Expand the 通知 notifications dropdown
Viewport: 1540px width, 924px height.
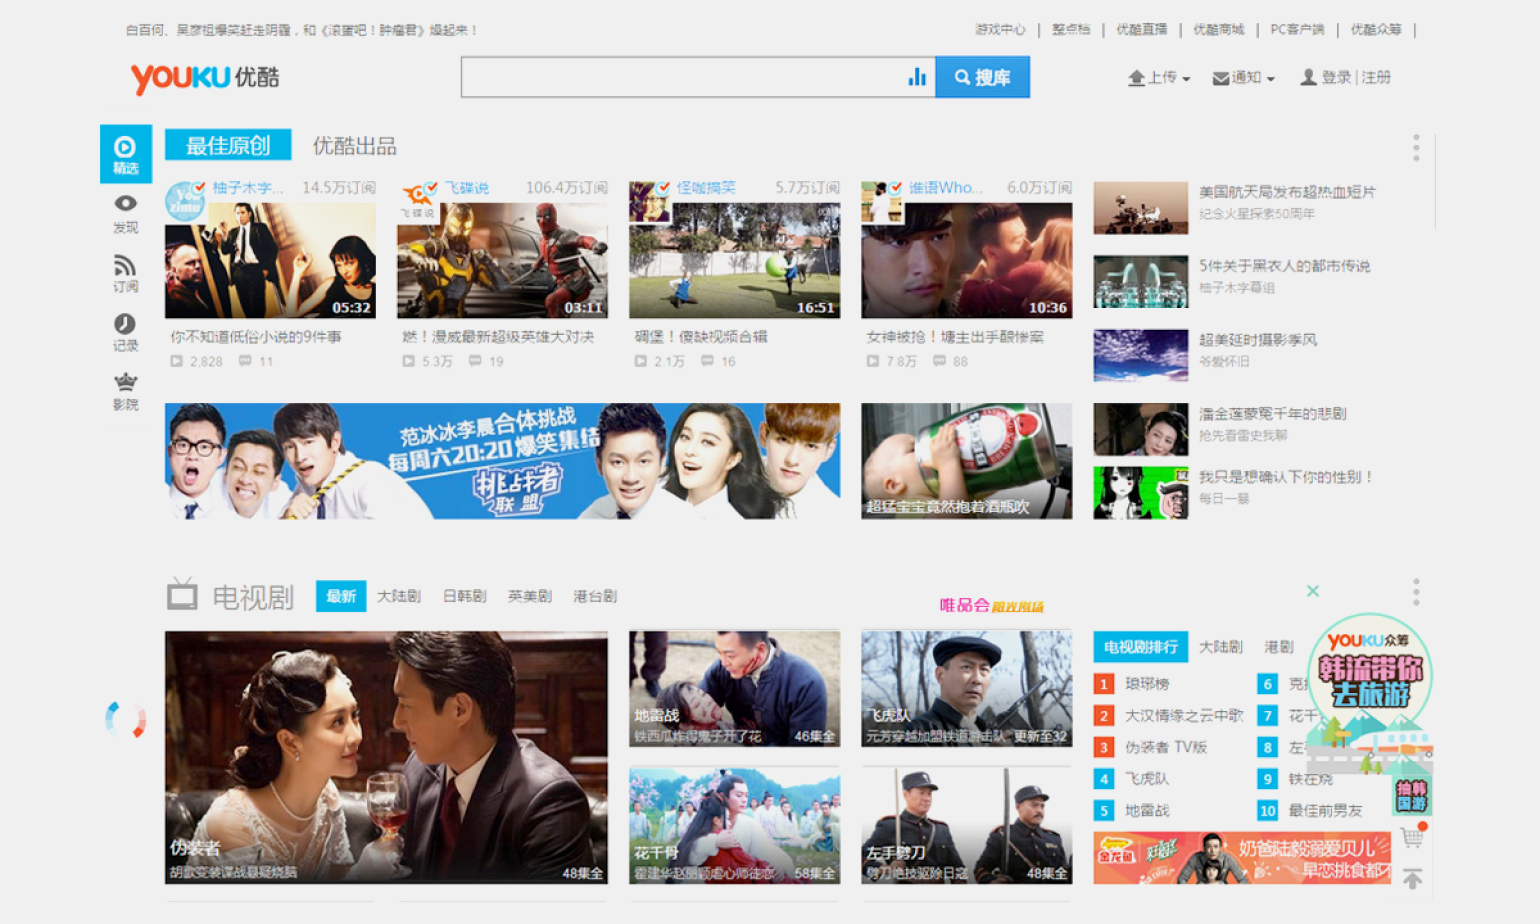tap(1244, 78)
